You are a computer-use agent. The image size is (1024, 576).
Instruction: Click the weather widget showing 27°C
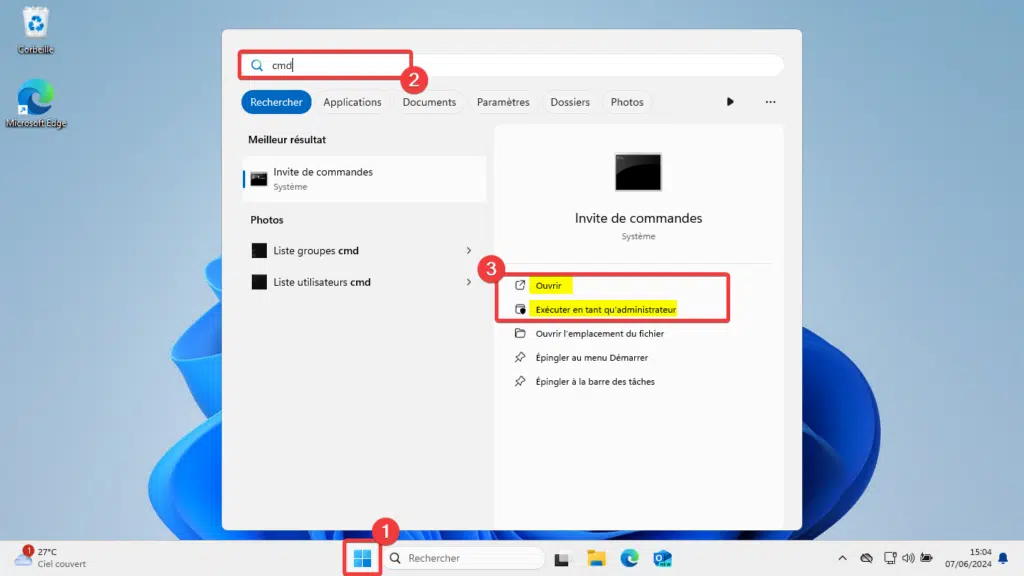[x=50, y=557]
